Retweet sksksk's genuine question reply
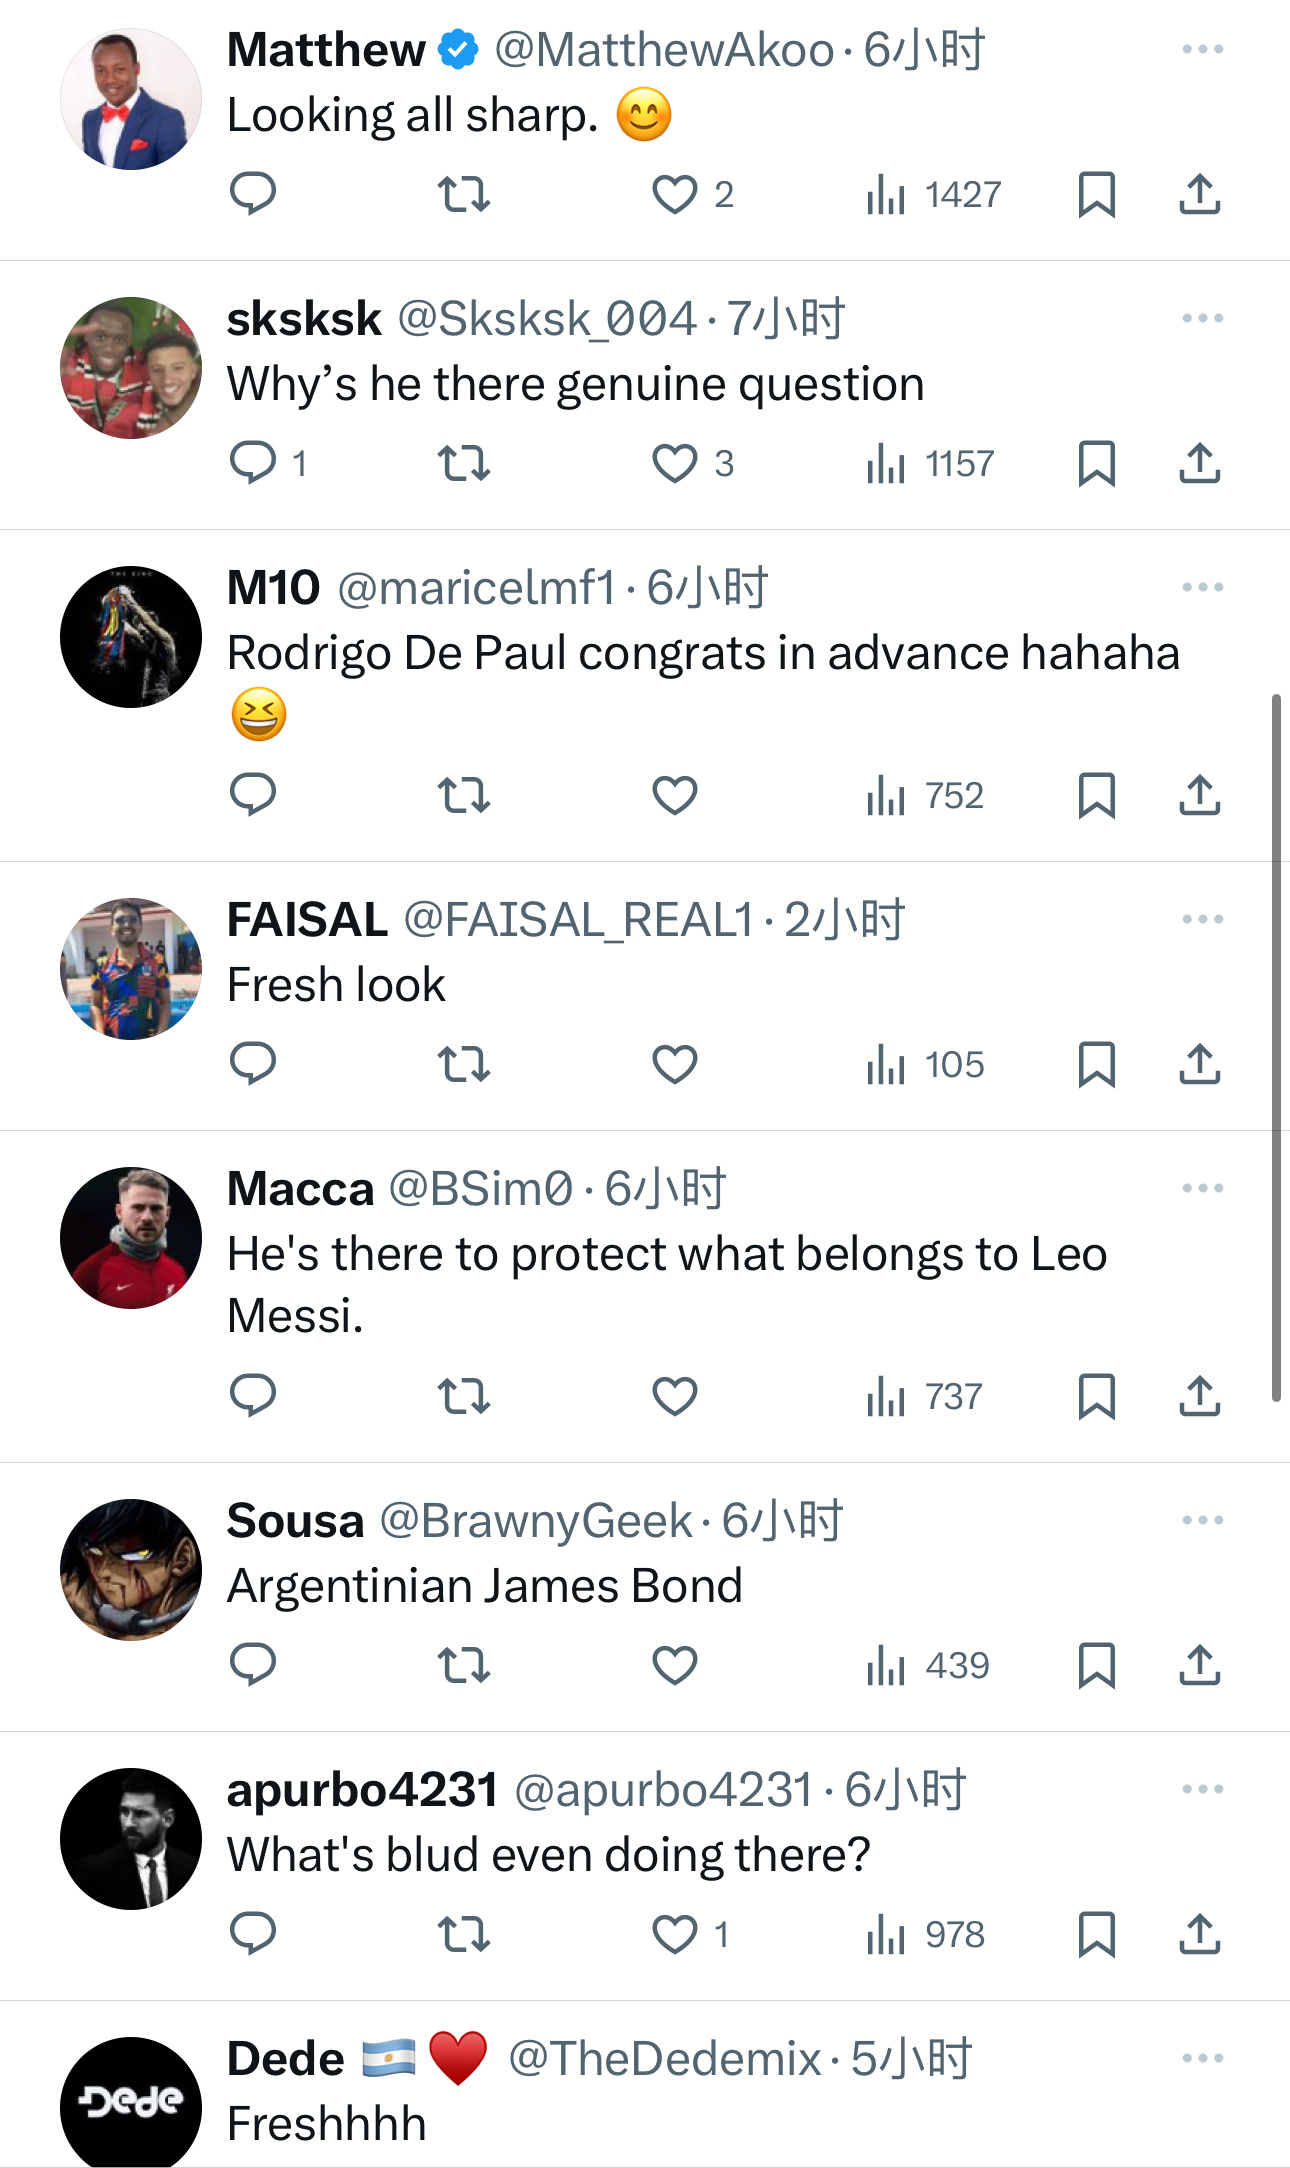Screen dimensions: 1290x2168 click(464, 463)
